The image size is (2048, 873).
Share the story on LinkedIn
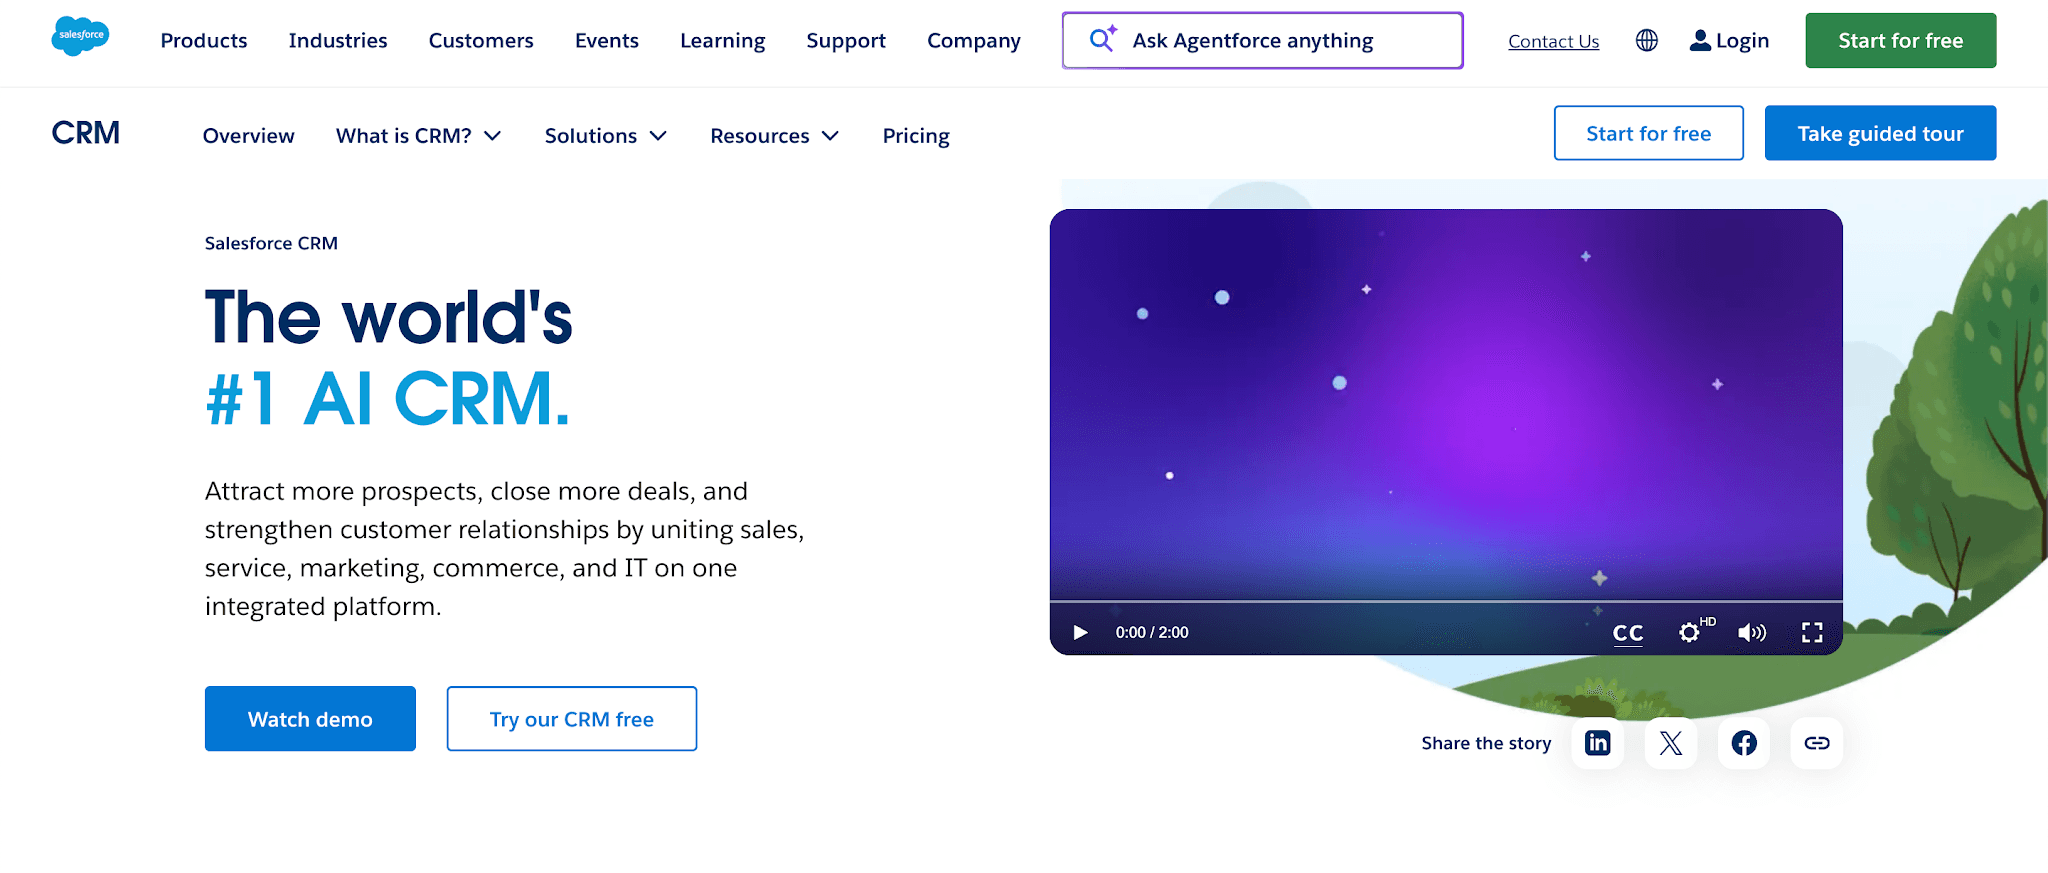[1598, 743]
